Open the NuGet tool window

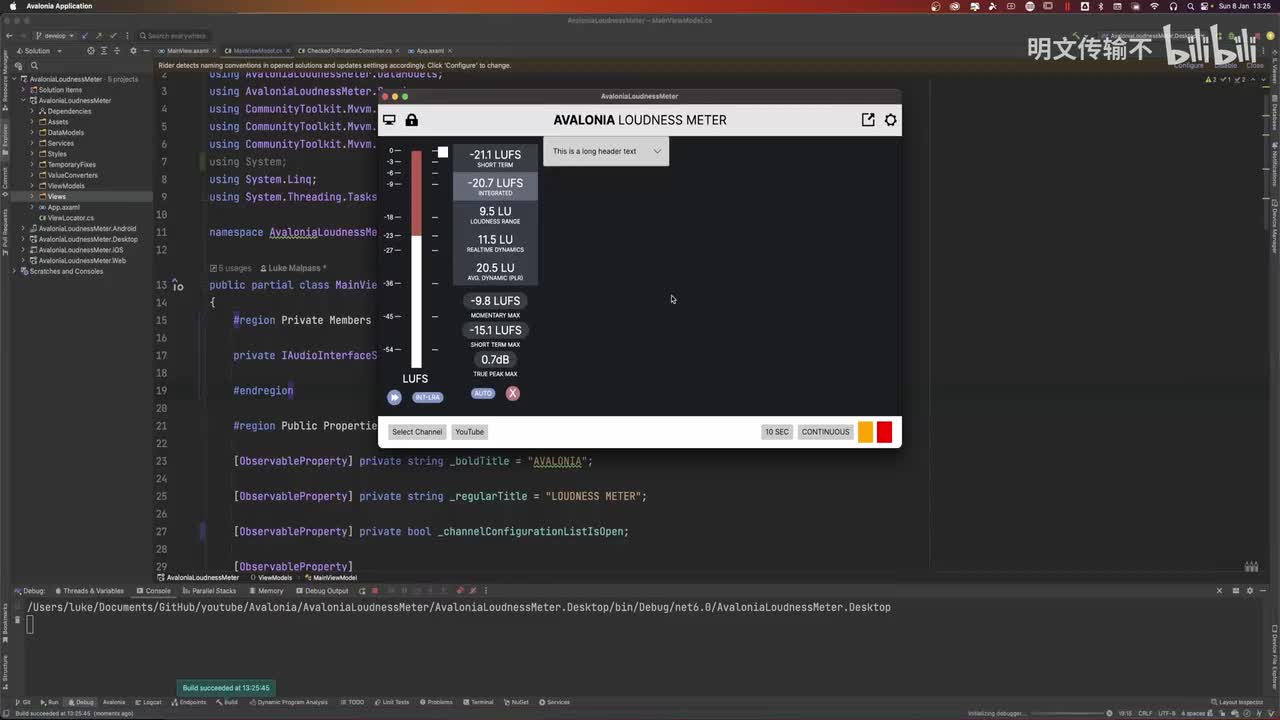point(516,702)
